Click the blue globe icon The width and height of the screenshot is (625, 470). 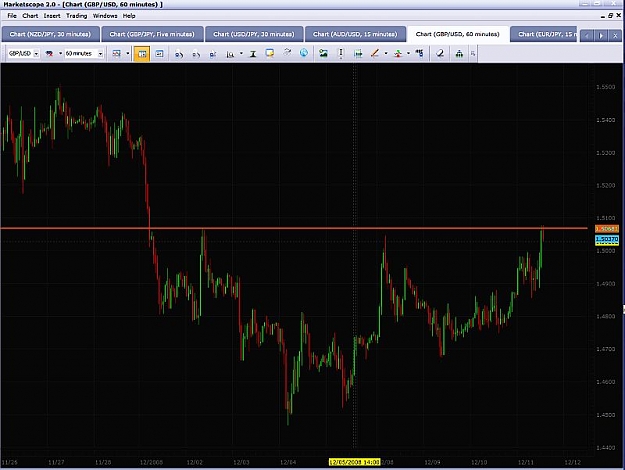304,53
